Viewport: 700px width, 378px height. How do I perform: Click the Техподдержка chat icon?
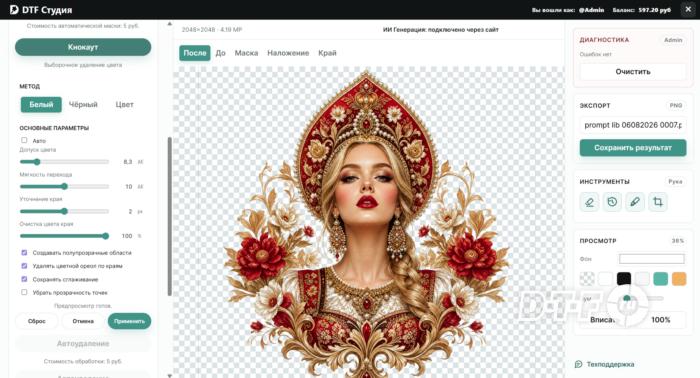(579, 364)
